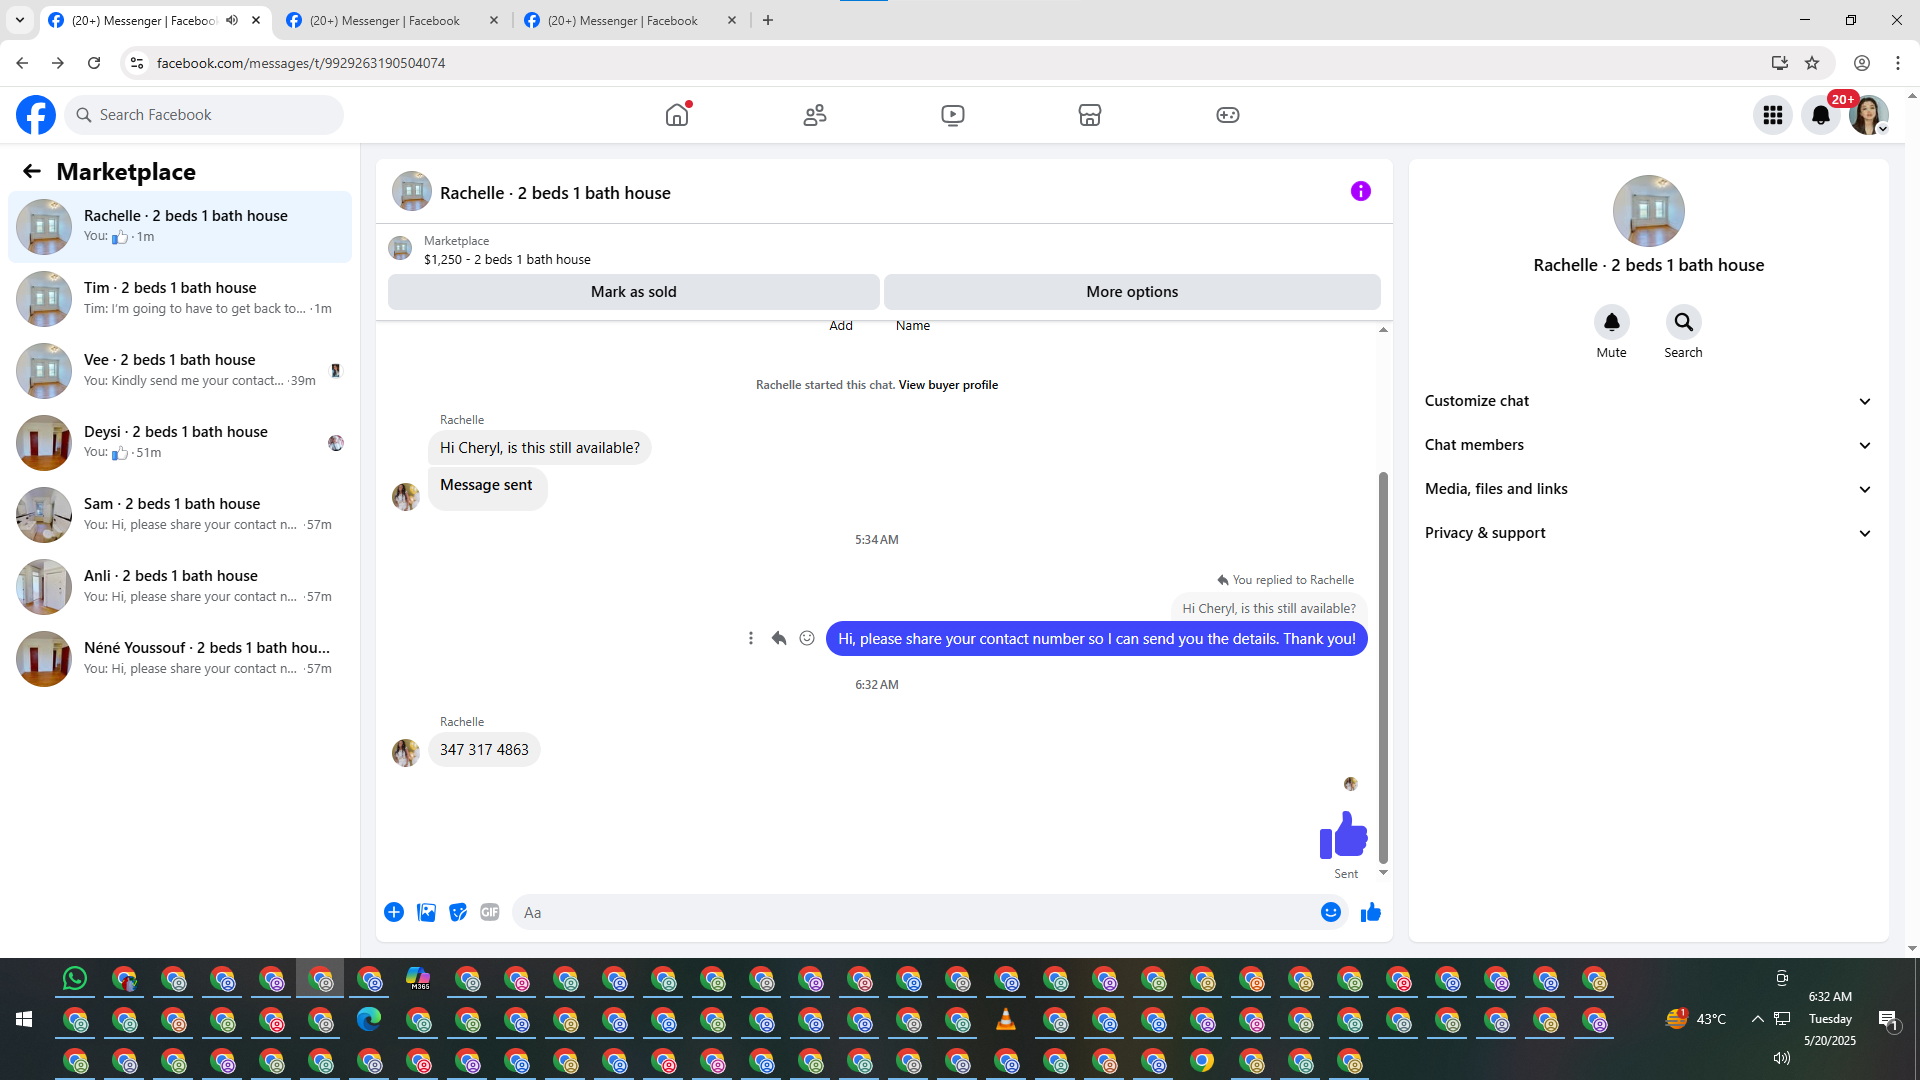
Task: Open the WhatsApp icon in the taskbar
Action: point(75,979)
